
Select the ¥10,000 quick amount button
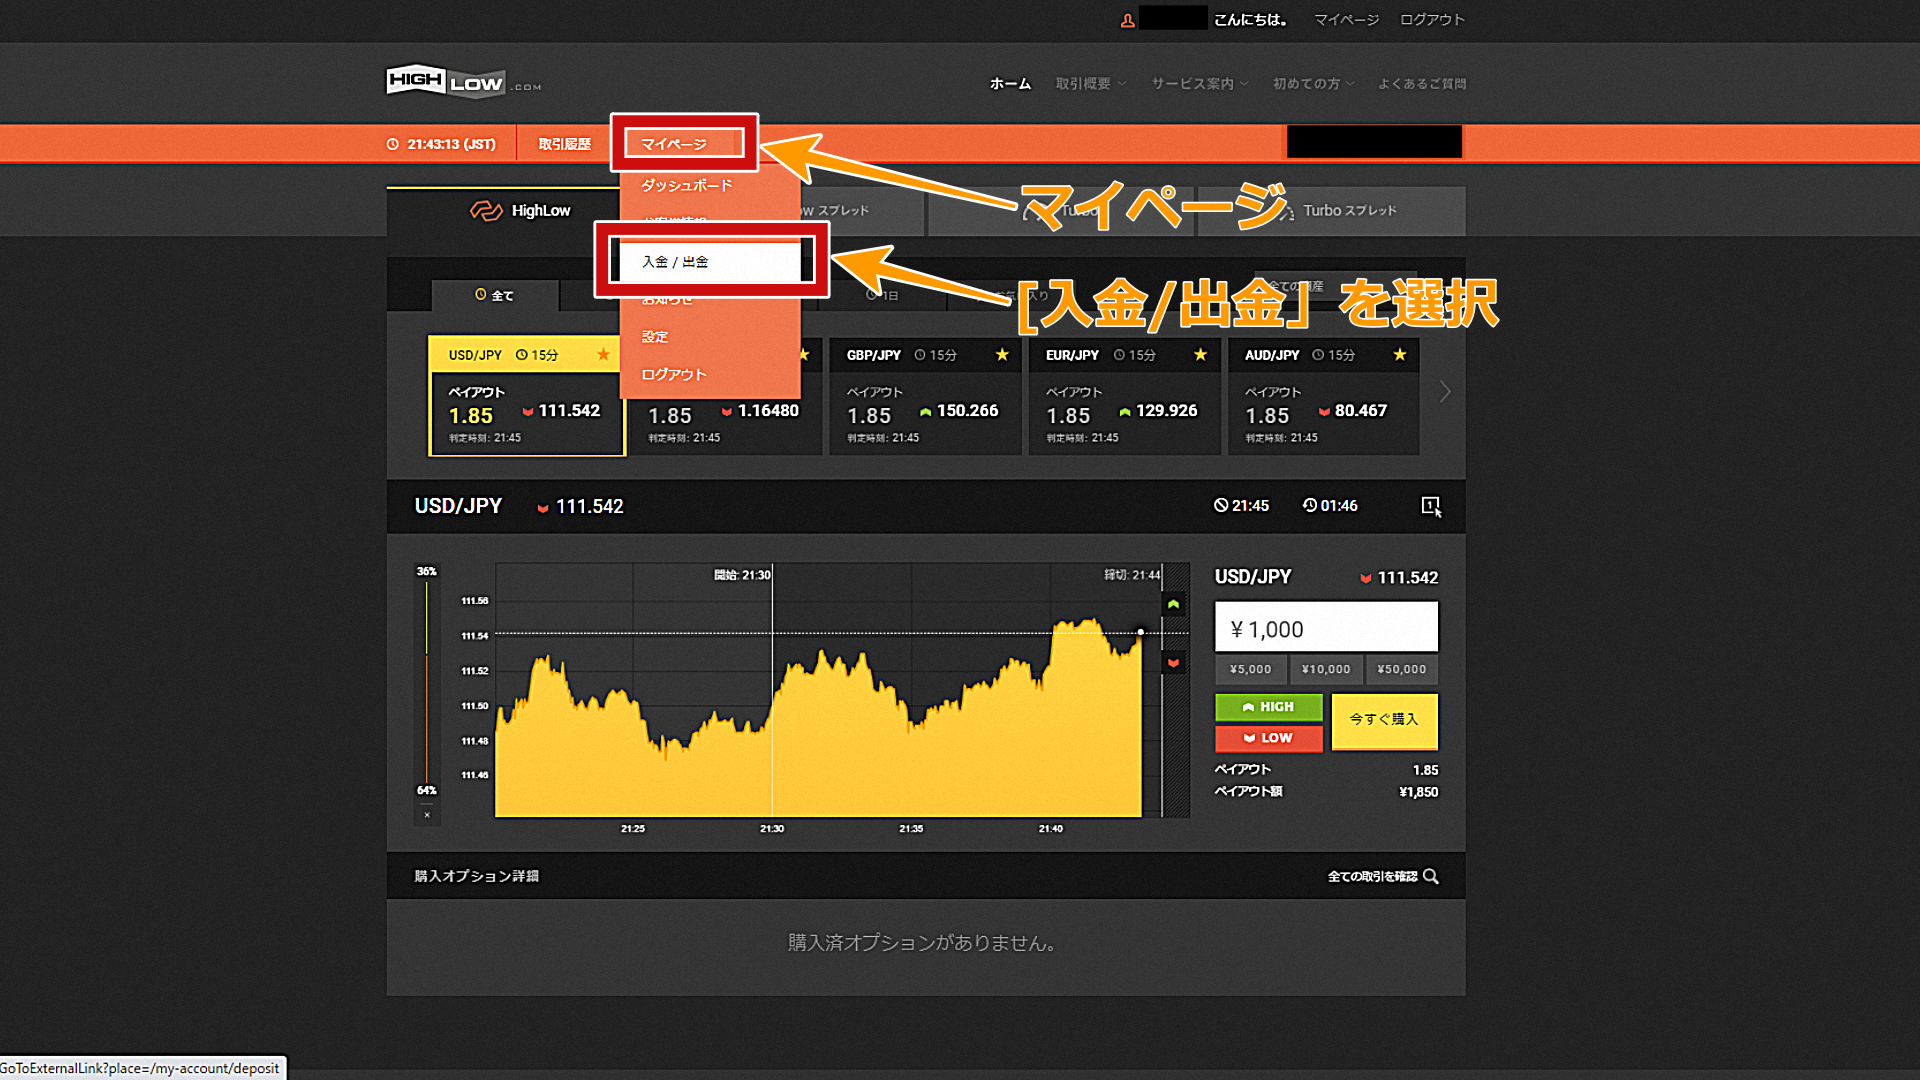click(x=1325, y=669)
